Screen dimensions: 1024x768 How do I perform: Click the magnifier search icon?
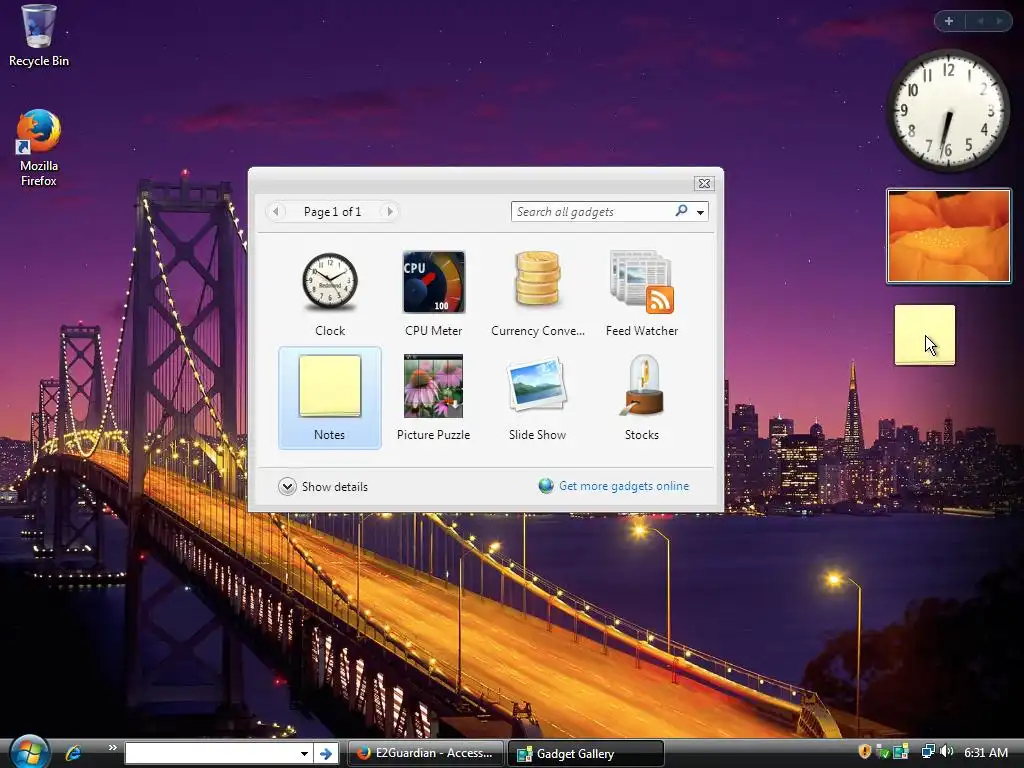click(x=681, y=210)
